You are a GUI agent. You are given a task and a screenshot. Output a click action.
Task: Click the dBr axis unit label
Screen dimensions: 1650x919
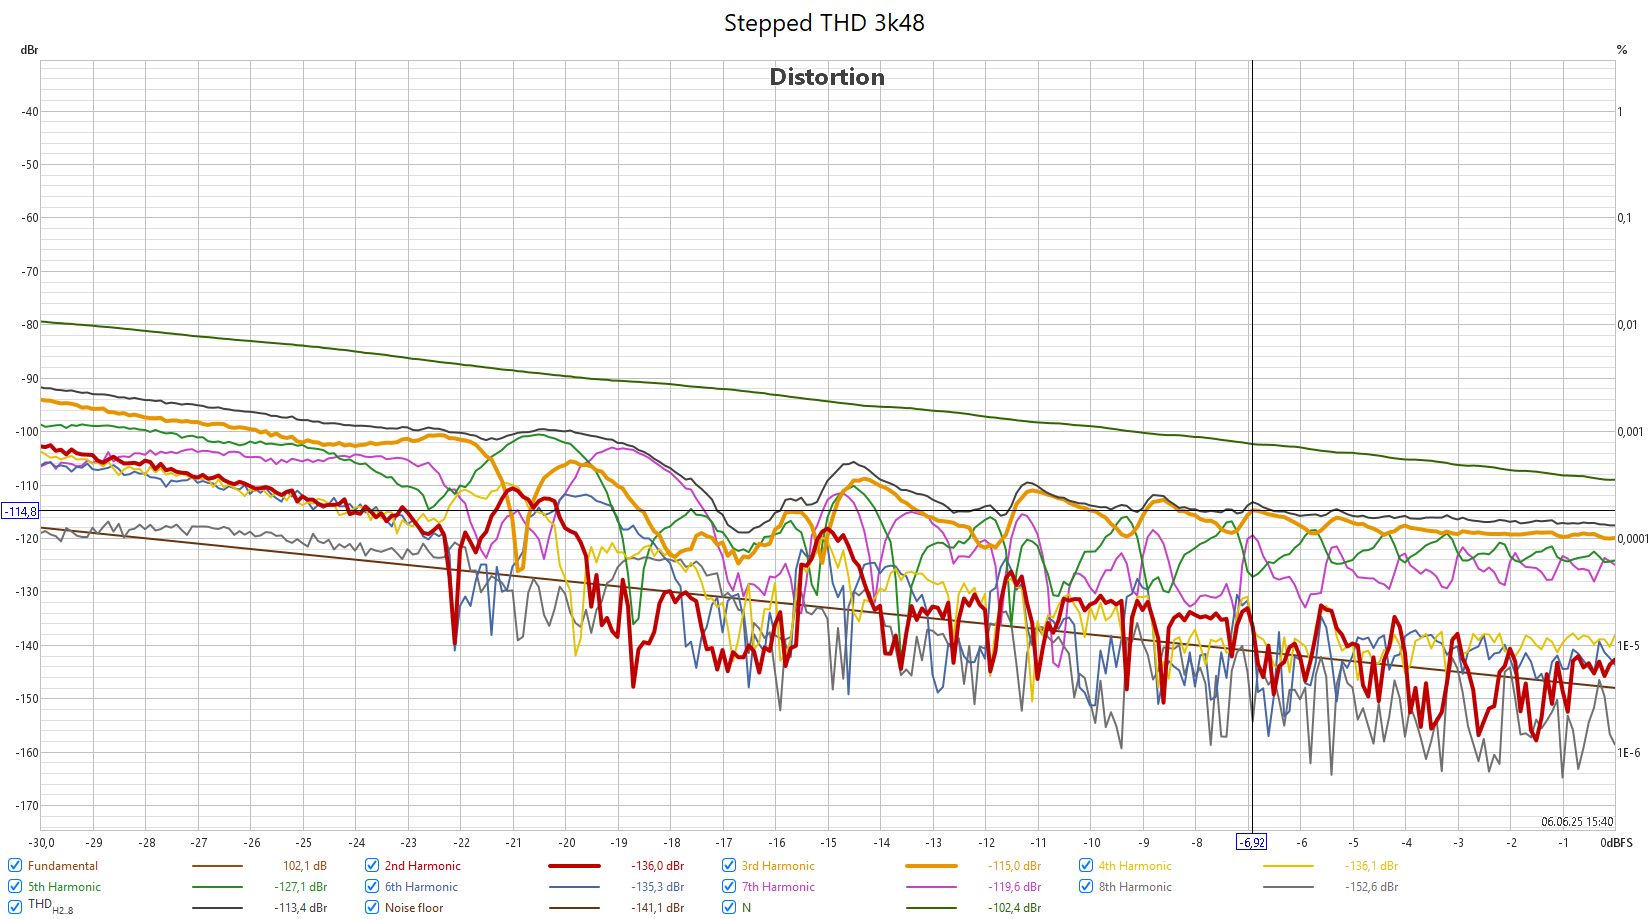[29, 50]
